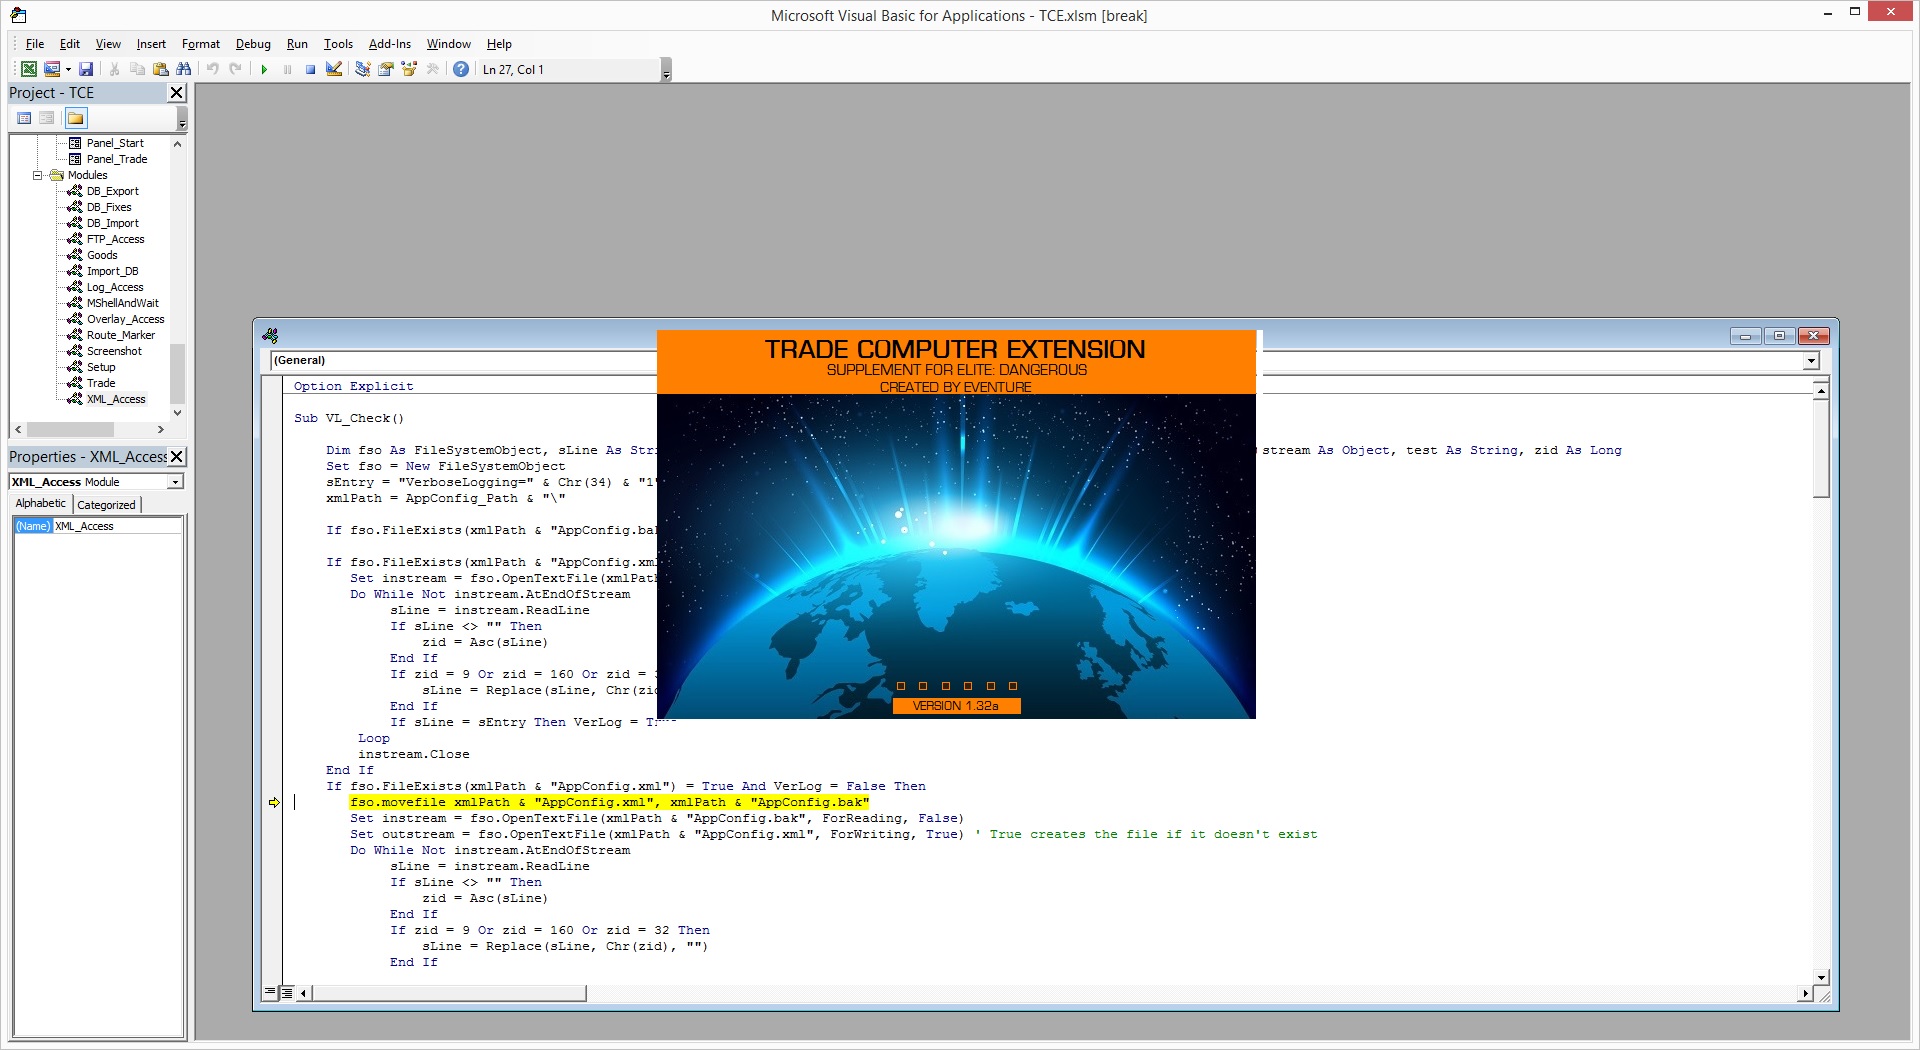Viewport: 1920px width, 1050px height.
Task: Open the Help menu
Action: coord(499,44)
